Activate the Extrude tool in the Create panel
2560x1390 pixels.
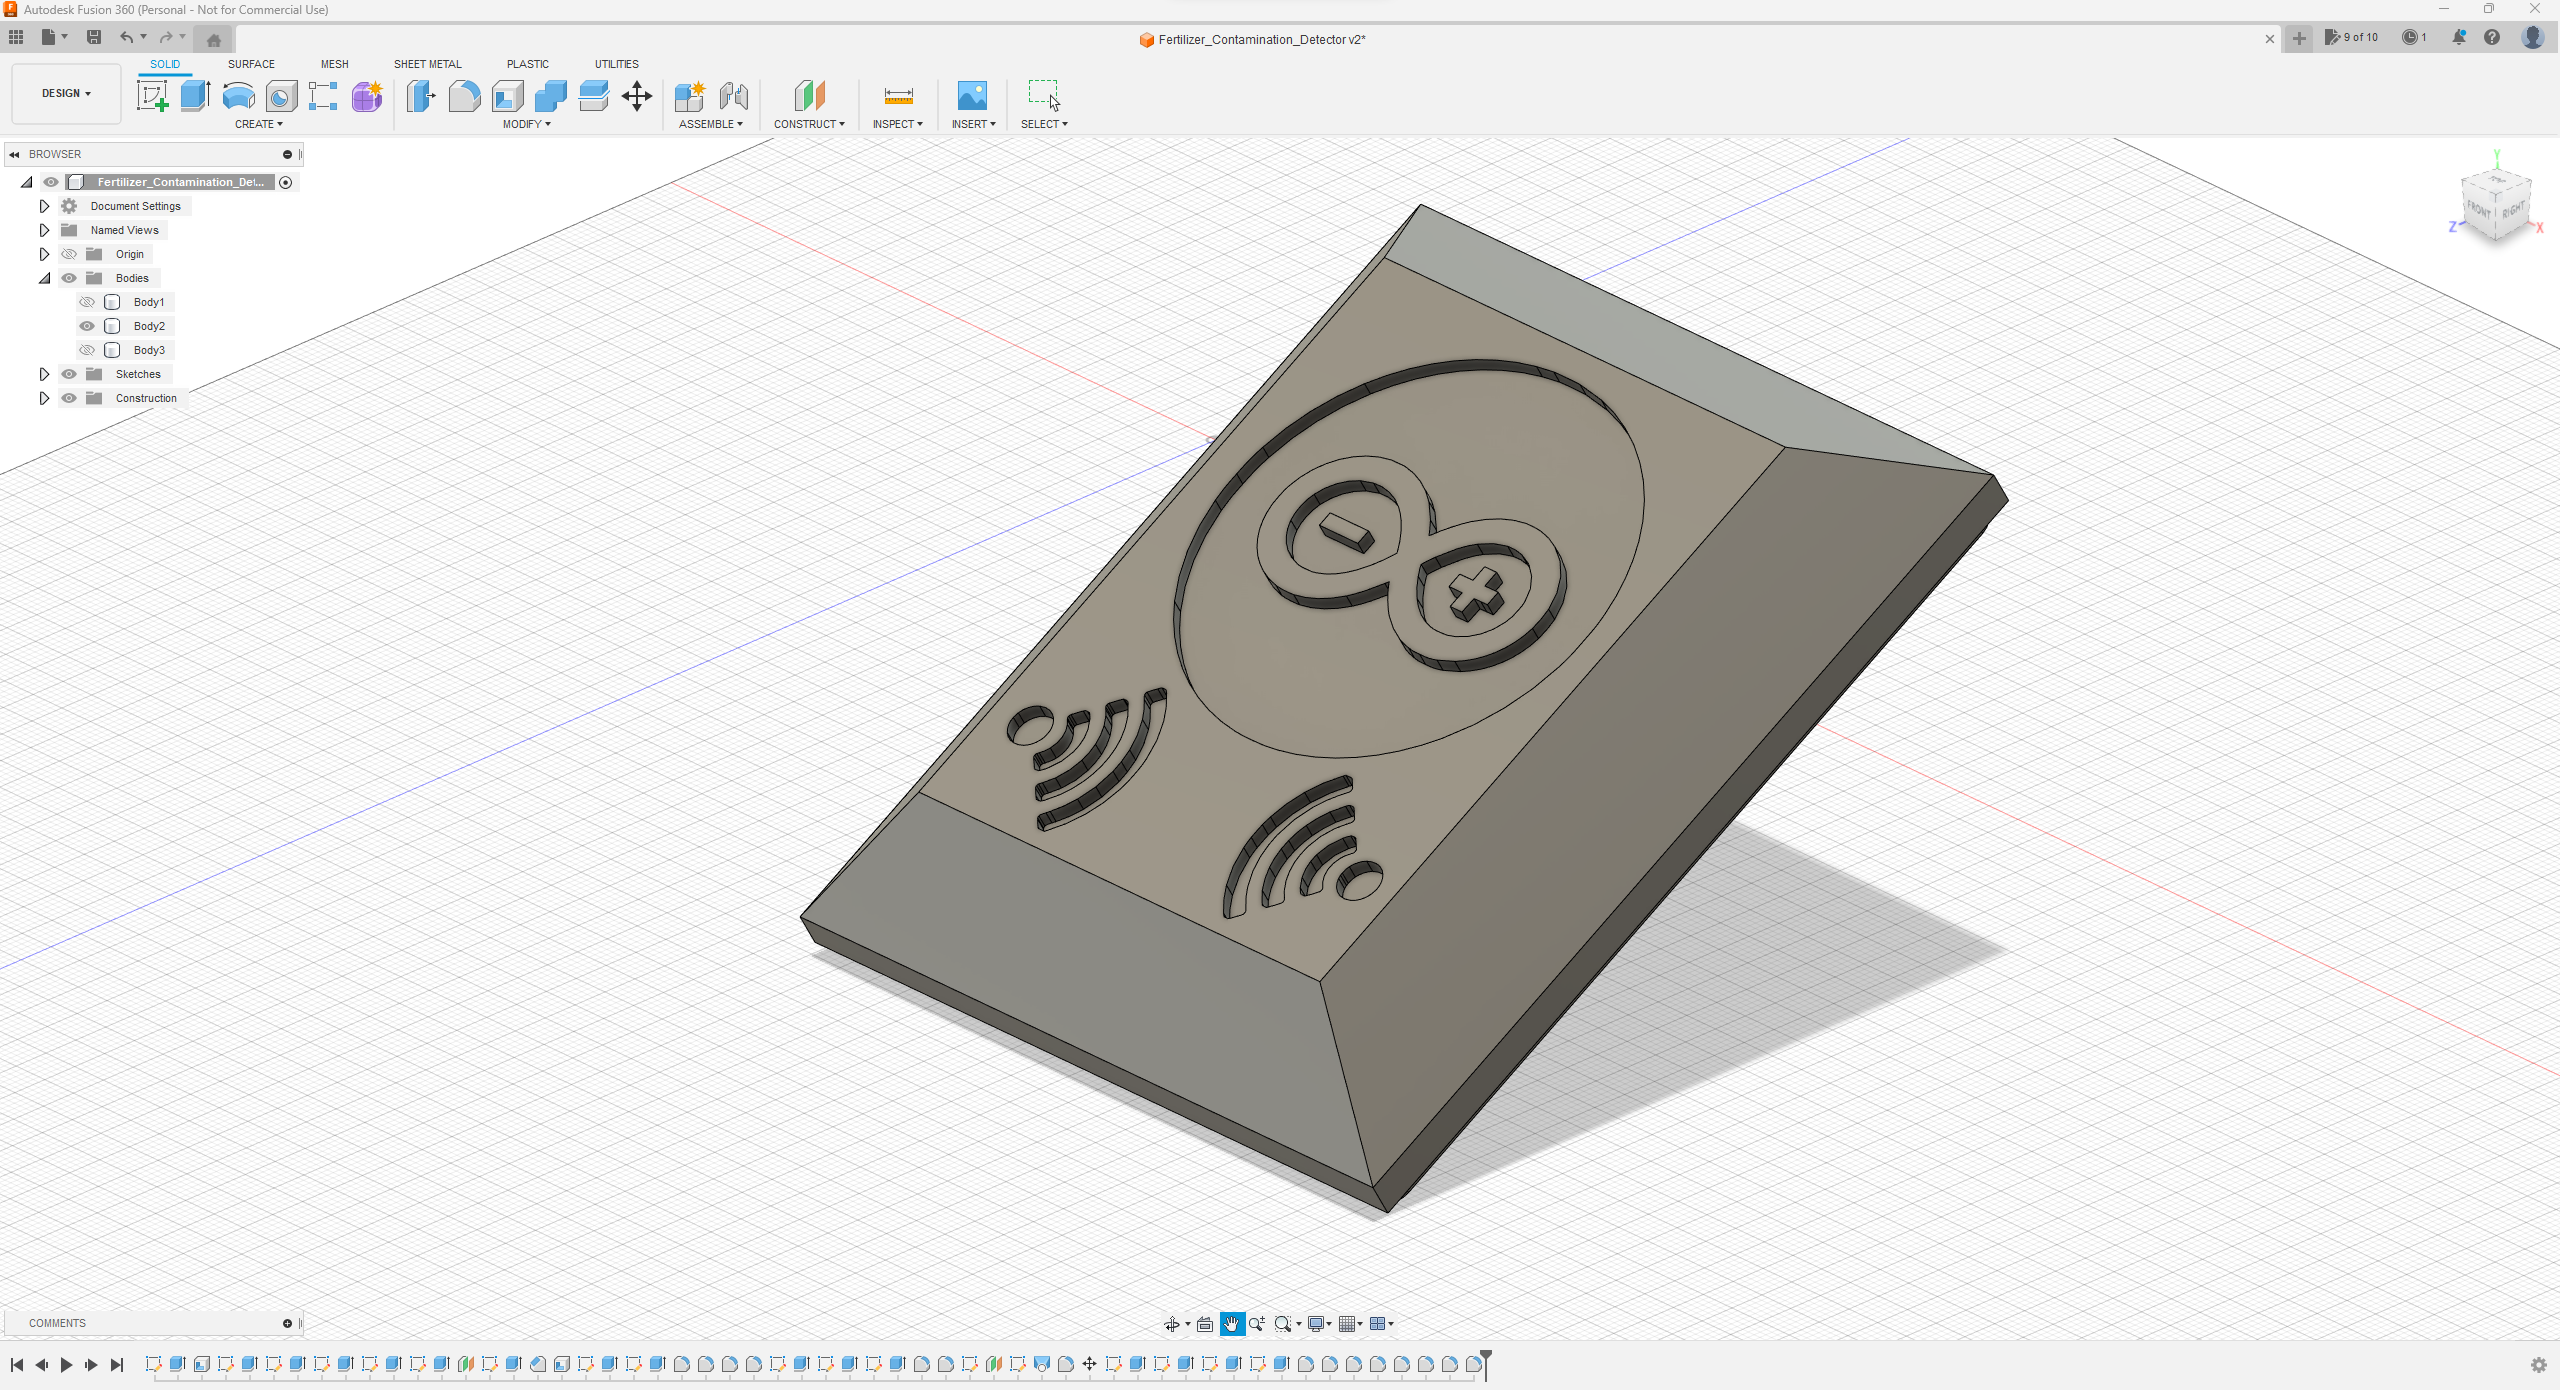coord(194,96)
